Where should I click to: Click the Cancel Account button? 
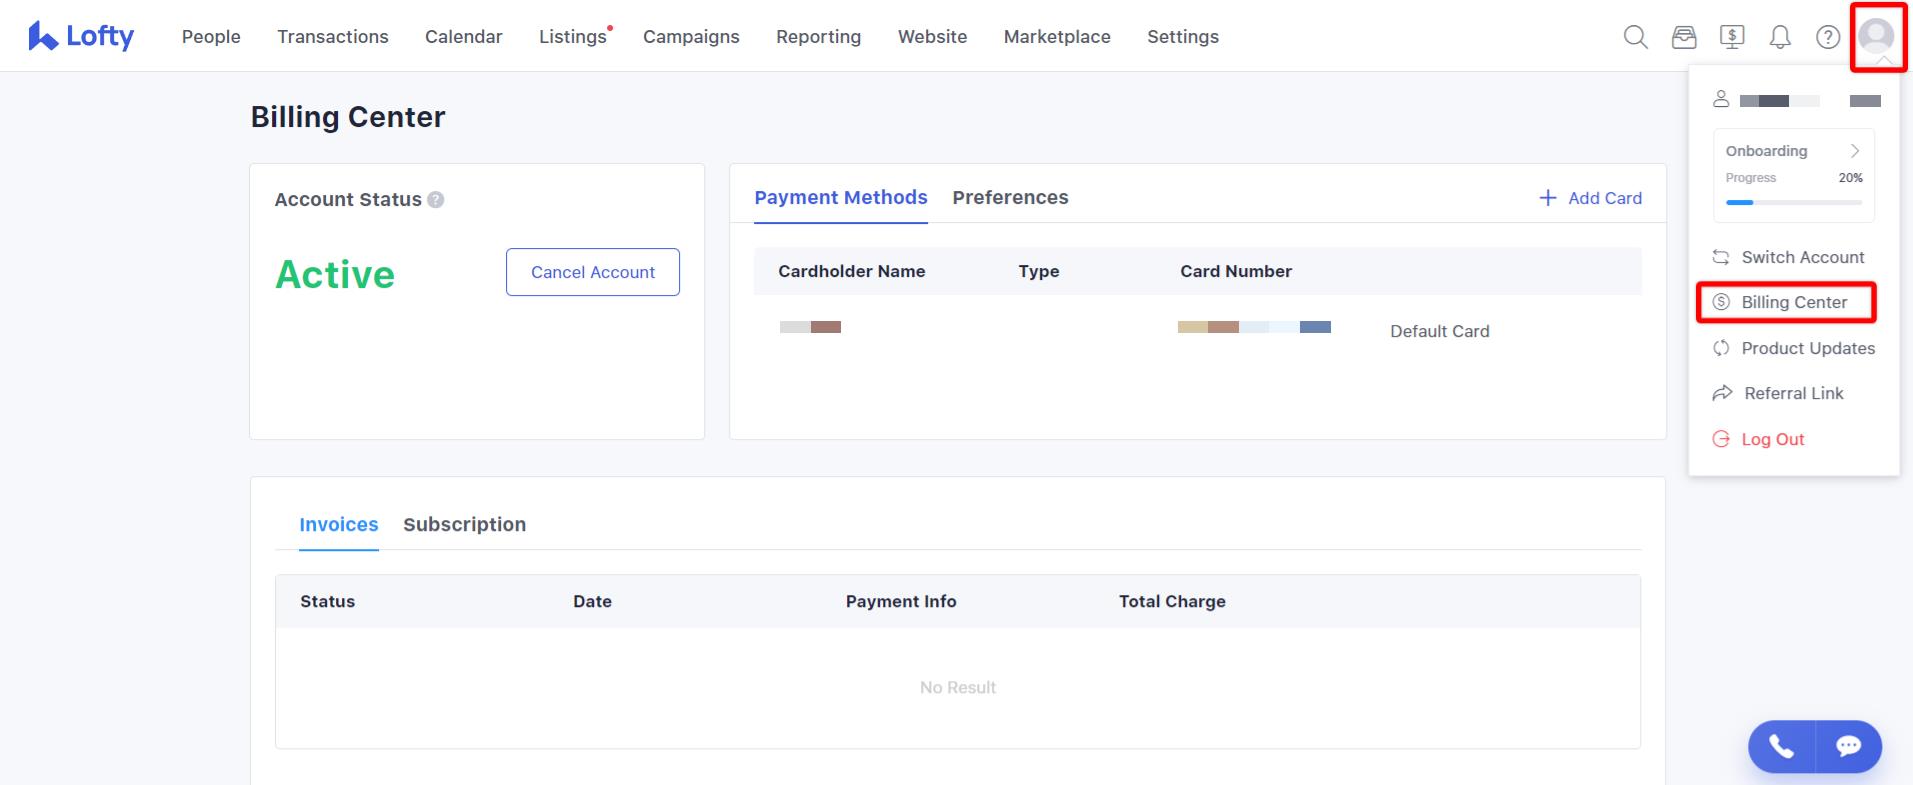(592, 272)
